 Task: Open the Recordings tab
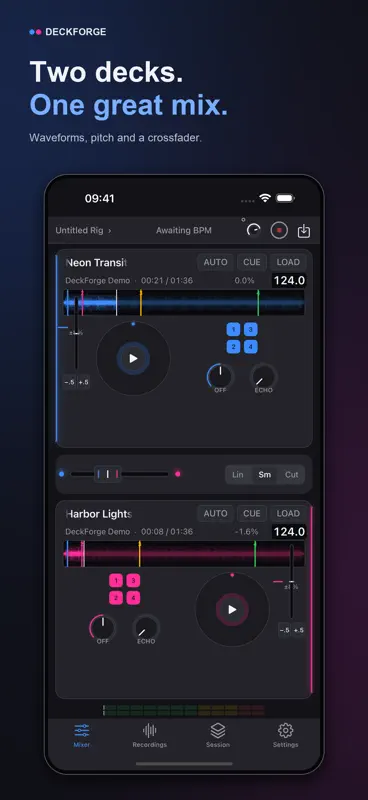tap(150, 735)
